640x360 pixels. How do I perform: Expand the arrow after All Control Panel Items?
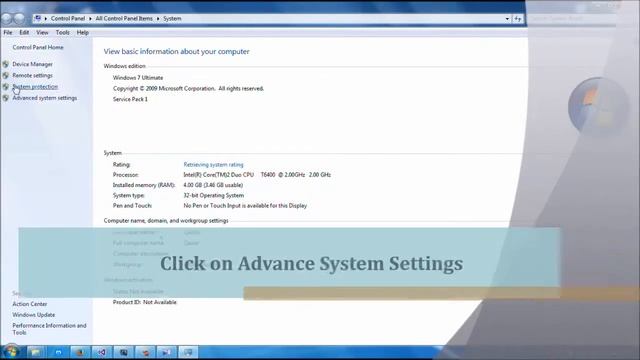pyautogui.click(x=158, y=19)
